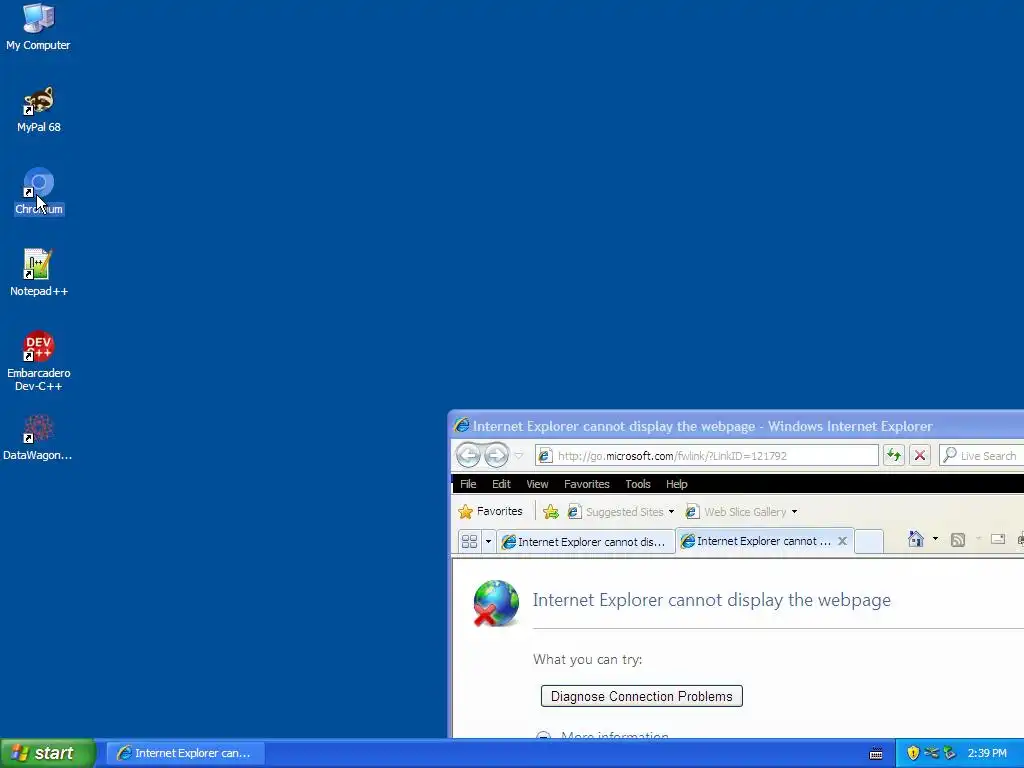Image resolution: width=1024 pixels, height=768 pixels.
Task: Expand the Home button dropdown arrow
Action: coord(935,539)
